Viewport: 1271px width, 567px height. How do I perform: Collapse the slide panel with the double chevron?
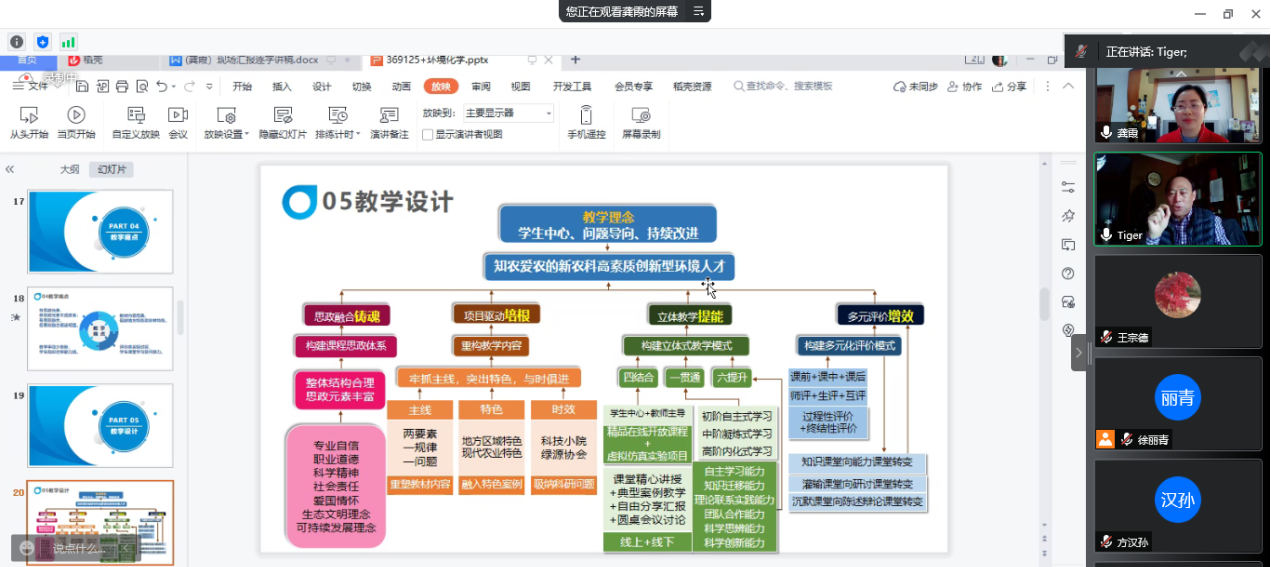(x=10, y=170)
